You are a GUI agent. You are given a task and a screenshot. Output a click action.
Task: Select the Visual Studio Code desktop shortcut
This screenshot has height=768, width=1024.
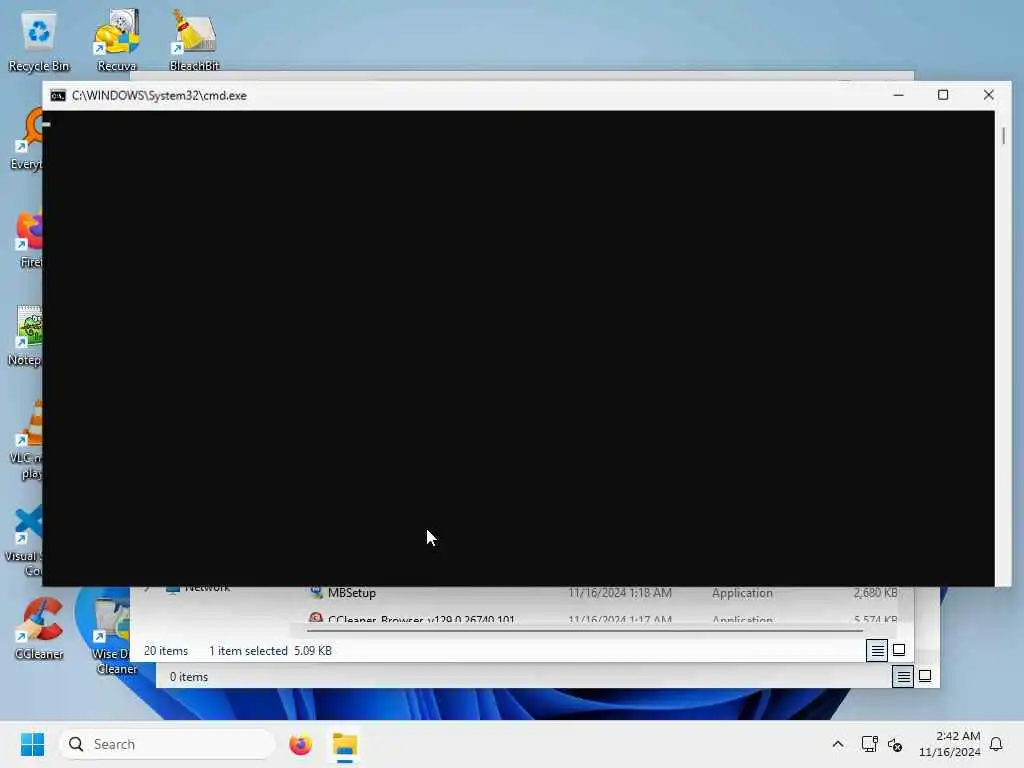(26, 541)
